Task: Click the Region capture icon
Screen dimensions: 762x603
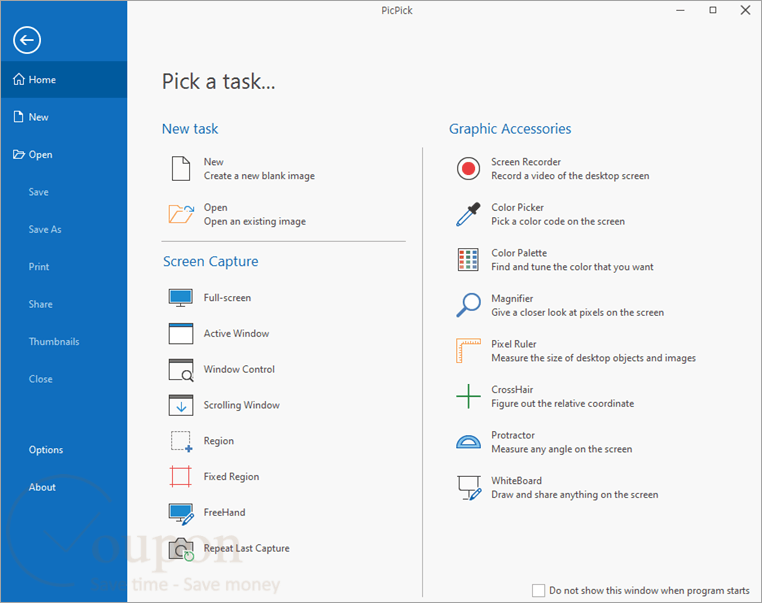Action: (181, 441)
